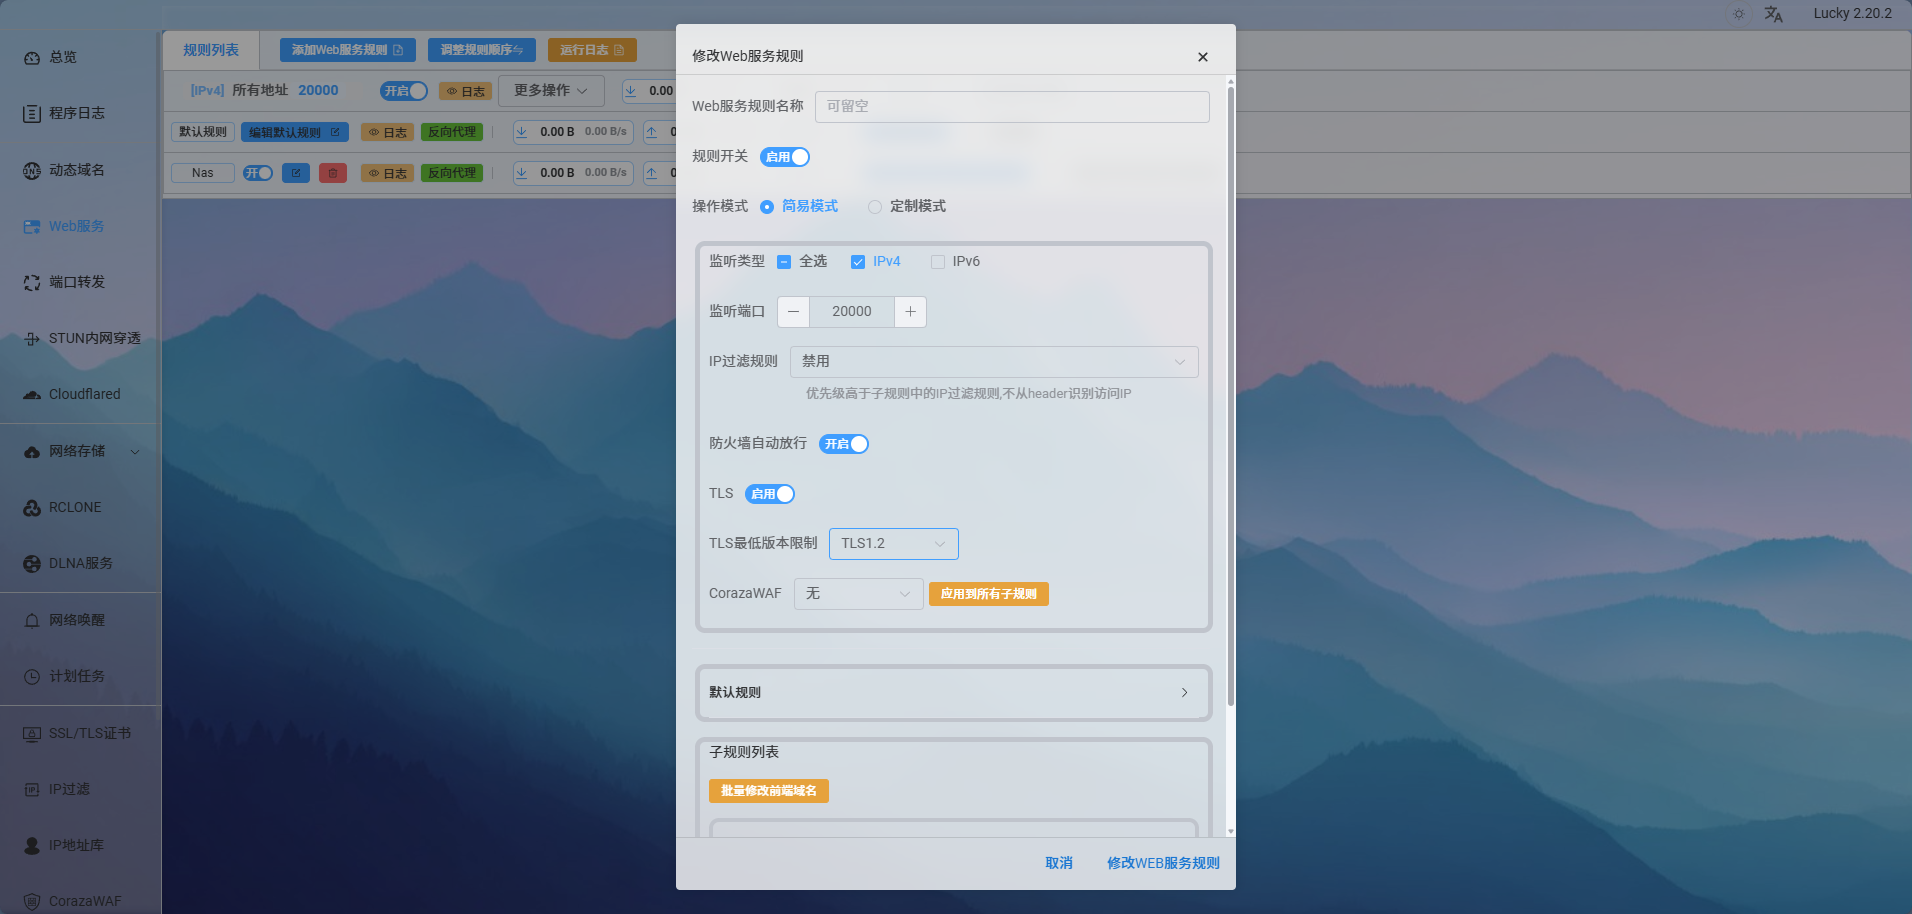Open 动态域名 in the sidebar
The width and height of the screenshot is (1912, 914).
76,170
